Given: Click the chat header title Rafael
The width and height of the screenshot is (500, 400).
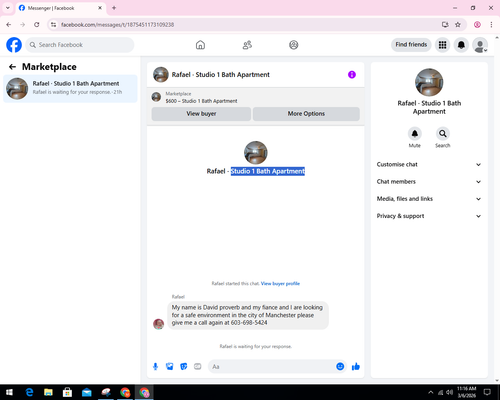Looking at the screenshot, I should coord(221,75).
